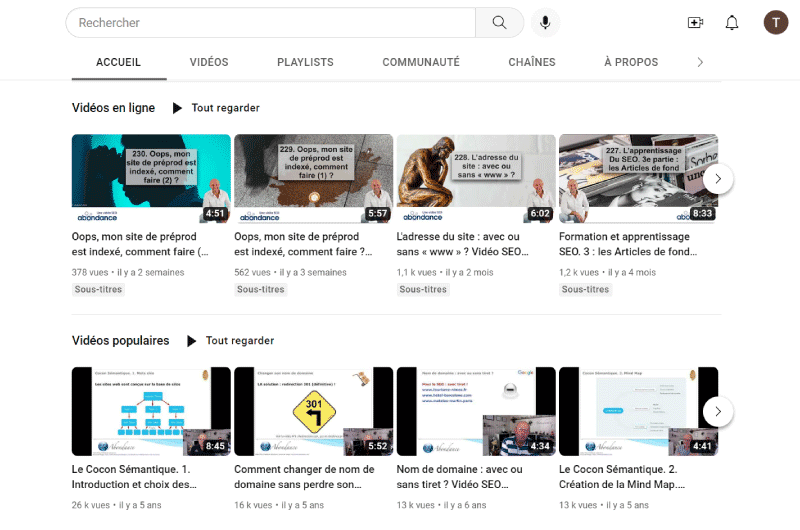Advance the Vidéos populaires carousel arrow
The height and width of the screenshot is (530, 800).
tap(718, 411)
